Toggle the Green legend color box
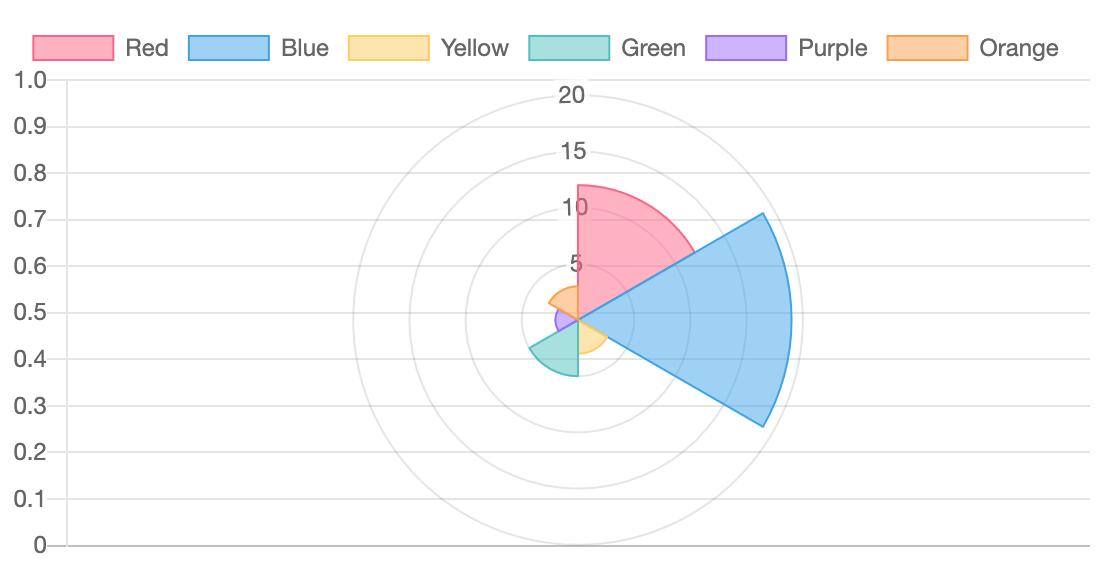The height and width of the screenshot is (570, 1102). click(x=569, y=48)
